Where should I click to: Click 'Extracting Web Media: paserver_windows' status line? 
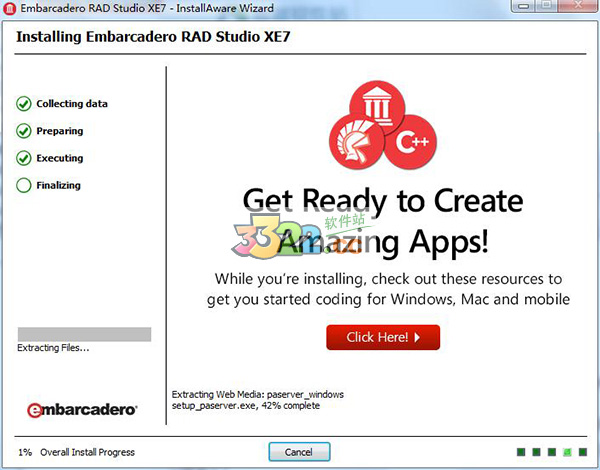[258, 394]
